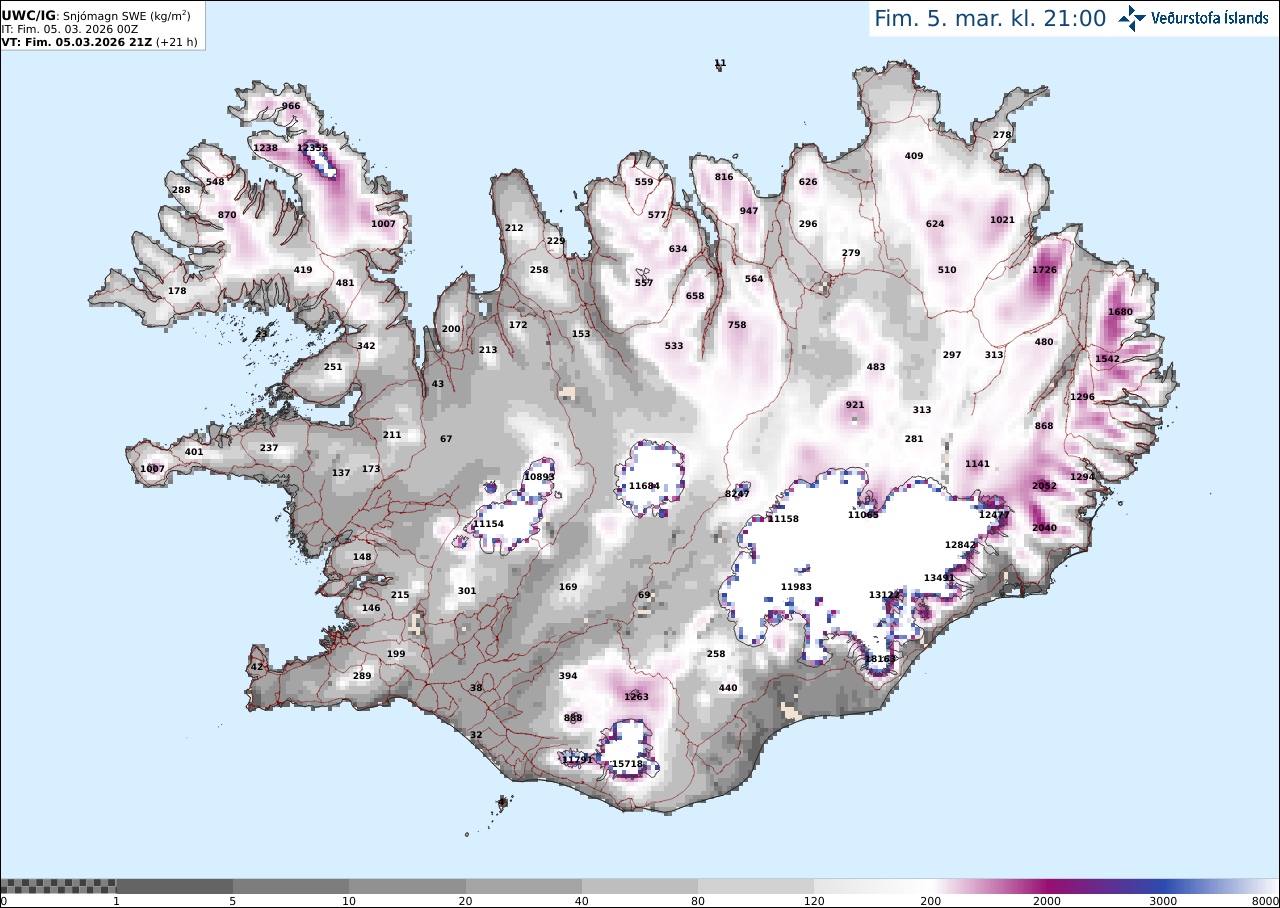Screen dimensions: 1280x908
Task: Click the '1263' snow value
Action: (636, 697)
